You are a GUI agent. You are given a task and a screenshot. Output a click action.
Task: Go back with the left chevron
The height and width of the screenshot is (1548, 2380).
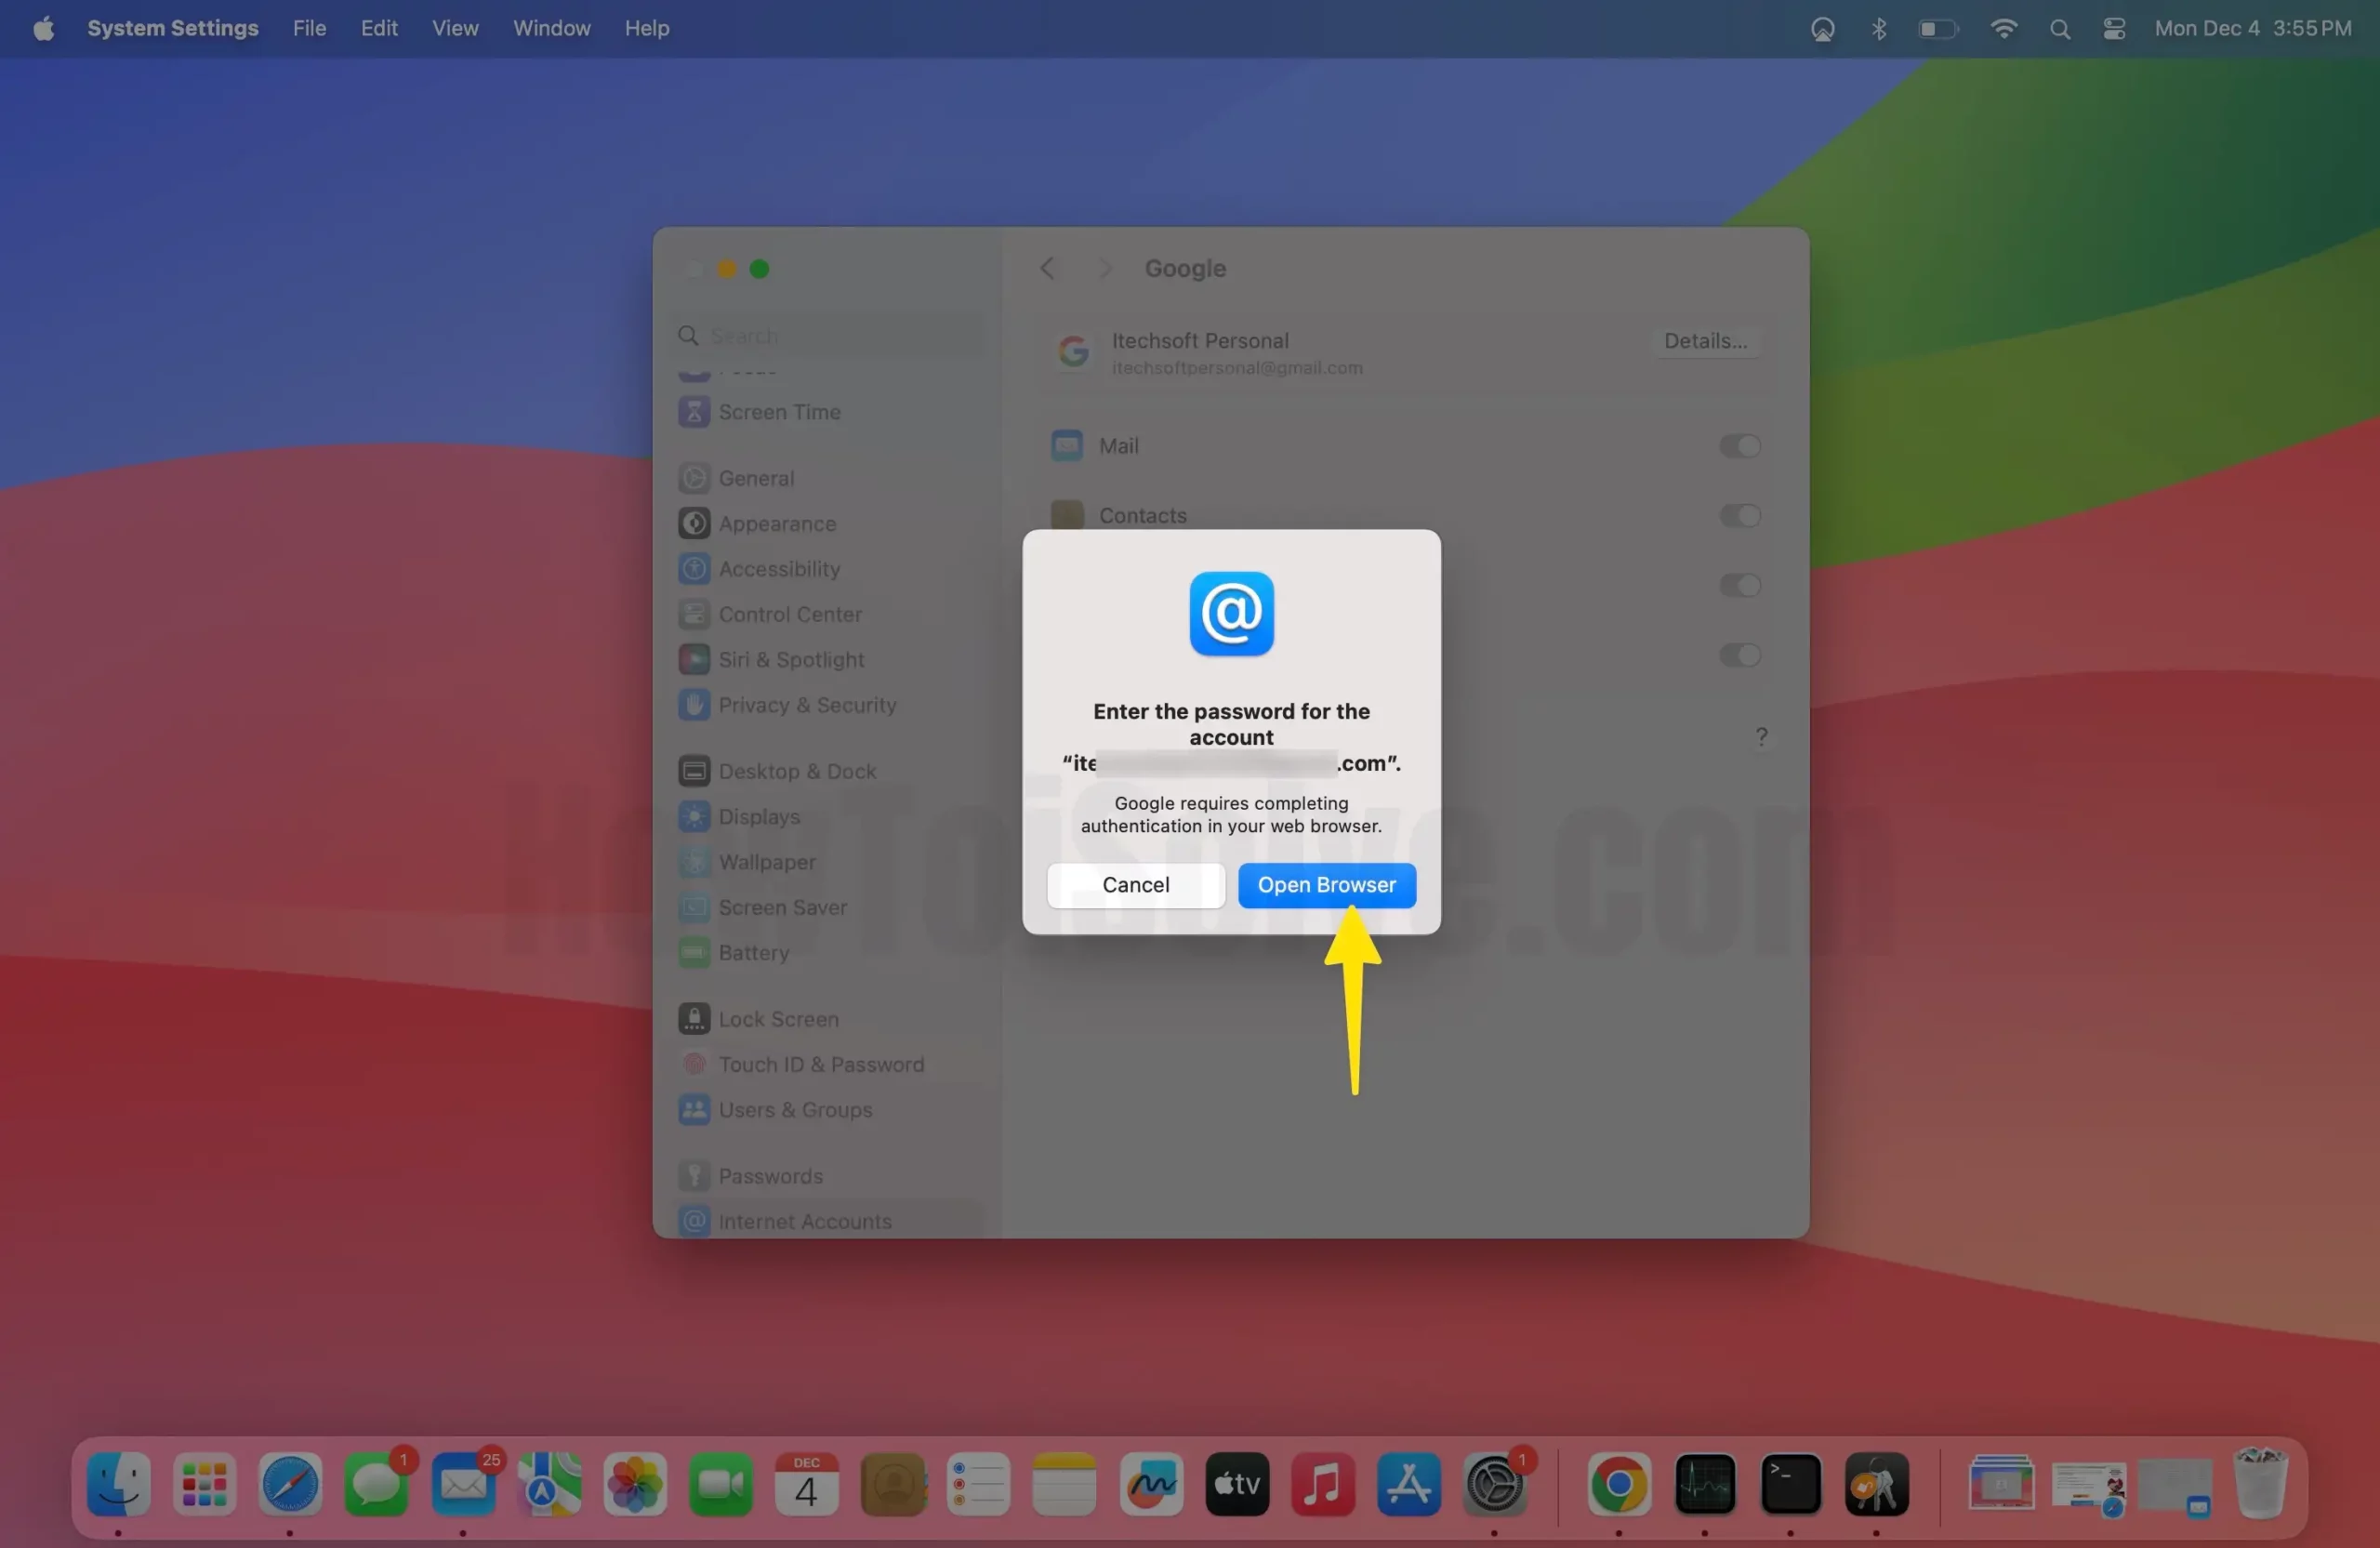[x=1047, y=268]
